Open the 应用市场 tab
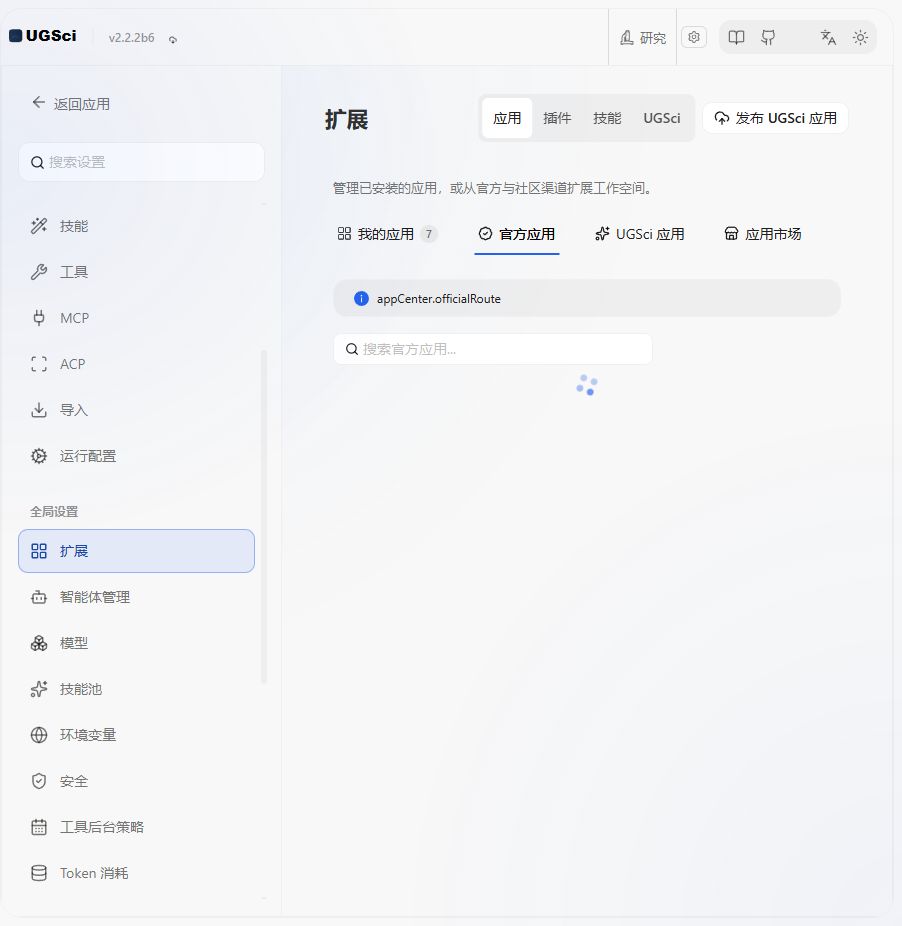 coord(763,234)
